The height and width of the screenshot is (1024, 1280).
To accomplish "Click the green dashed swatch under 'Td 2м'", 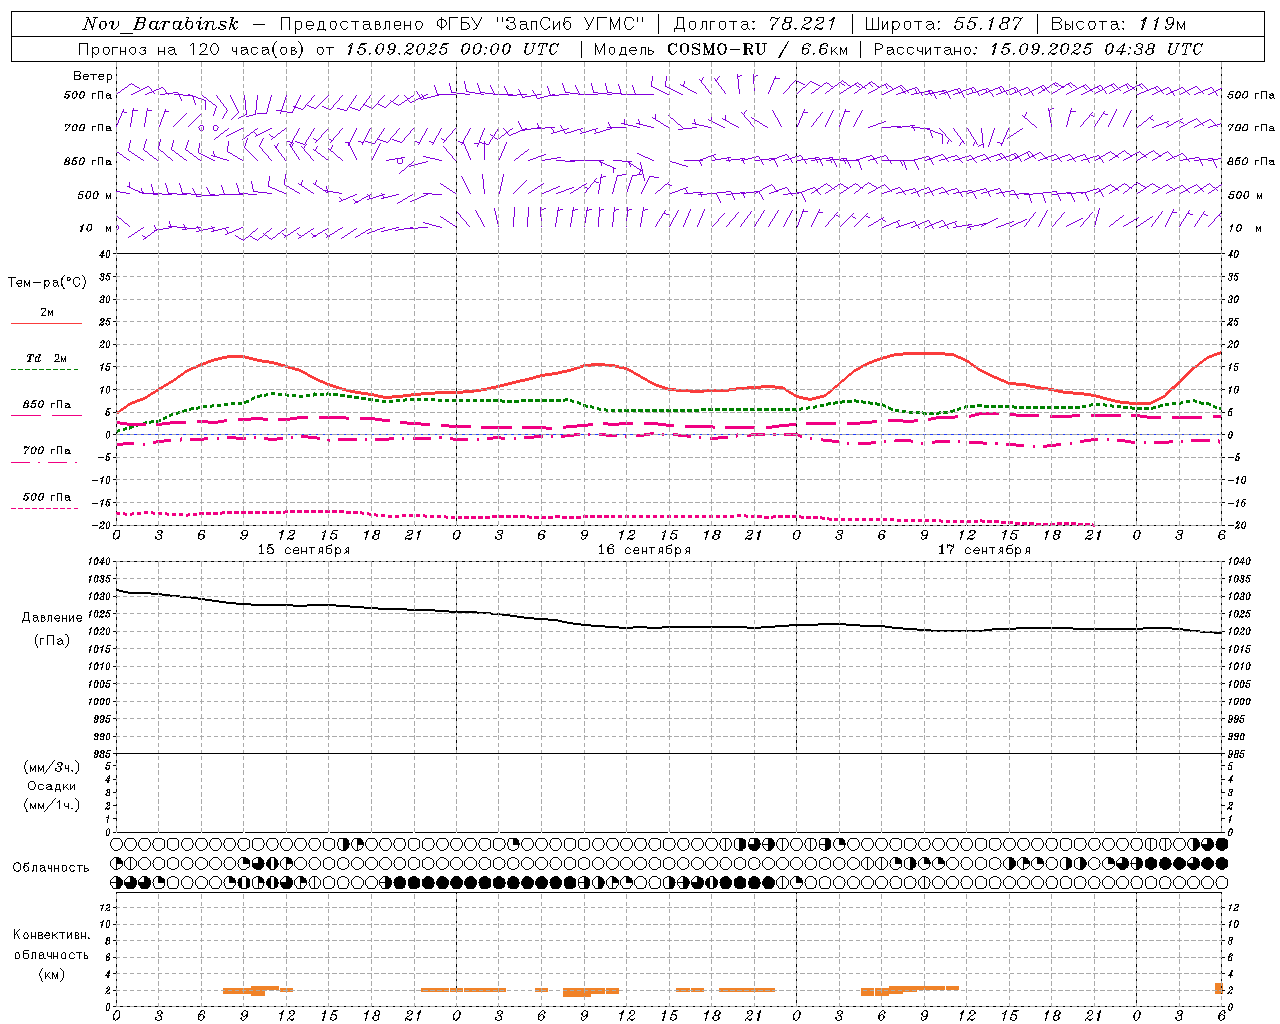I will (44, 369).
